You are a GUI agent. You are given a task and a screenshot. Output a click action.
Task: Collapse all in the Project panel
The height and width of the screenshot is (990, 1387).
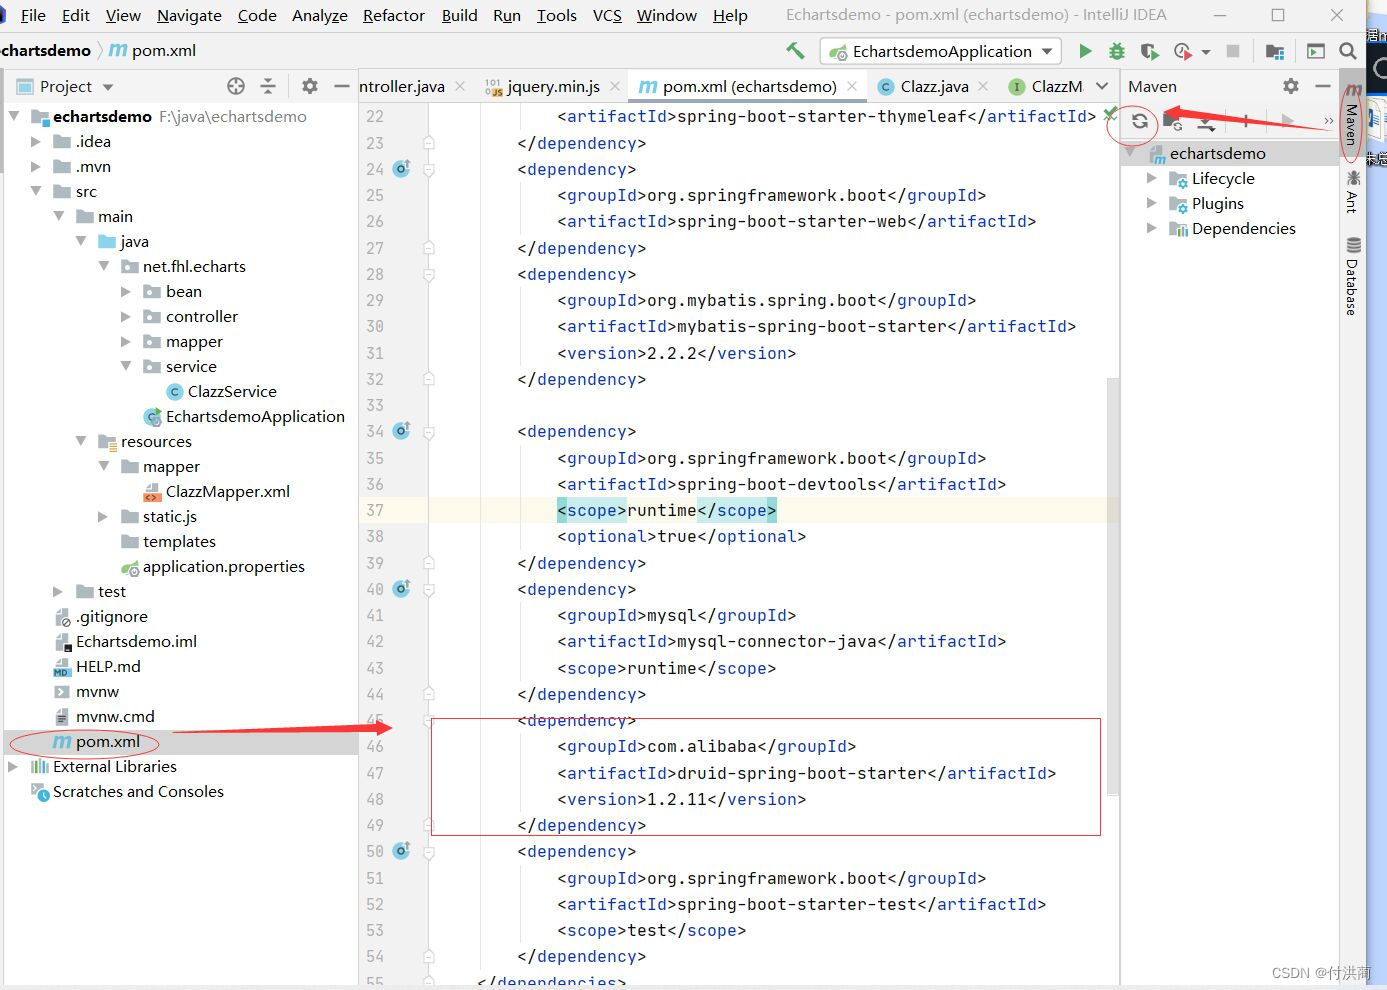(268, 86)
